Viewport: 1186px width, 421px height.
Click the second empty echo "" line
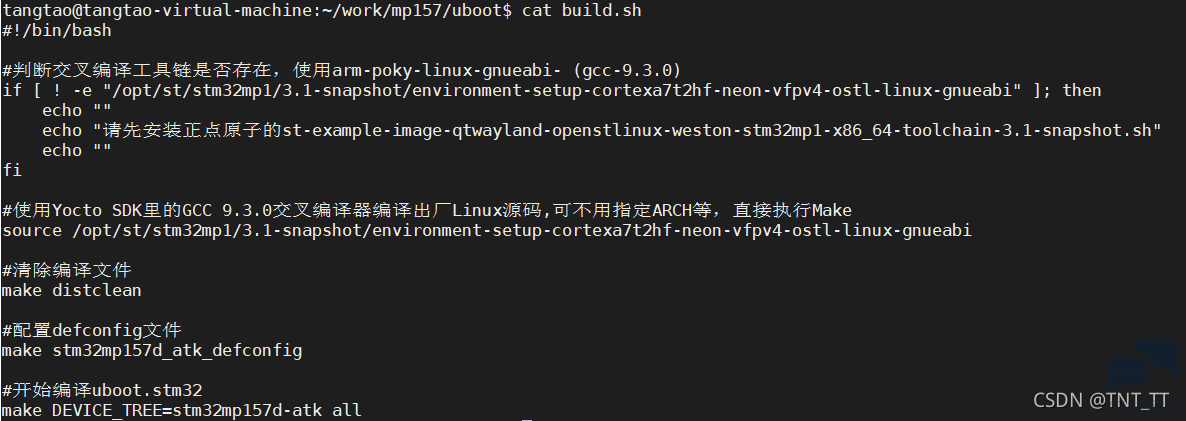(76, 150)
